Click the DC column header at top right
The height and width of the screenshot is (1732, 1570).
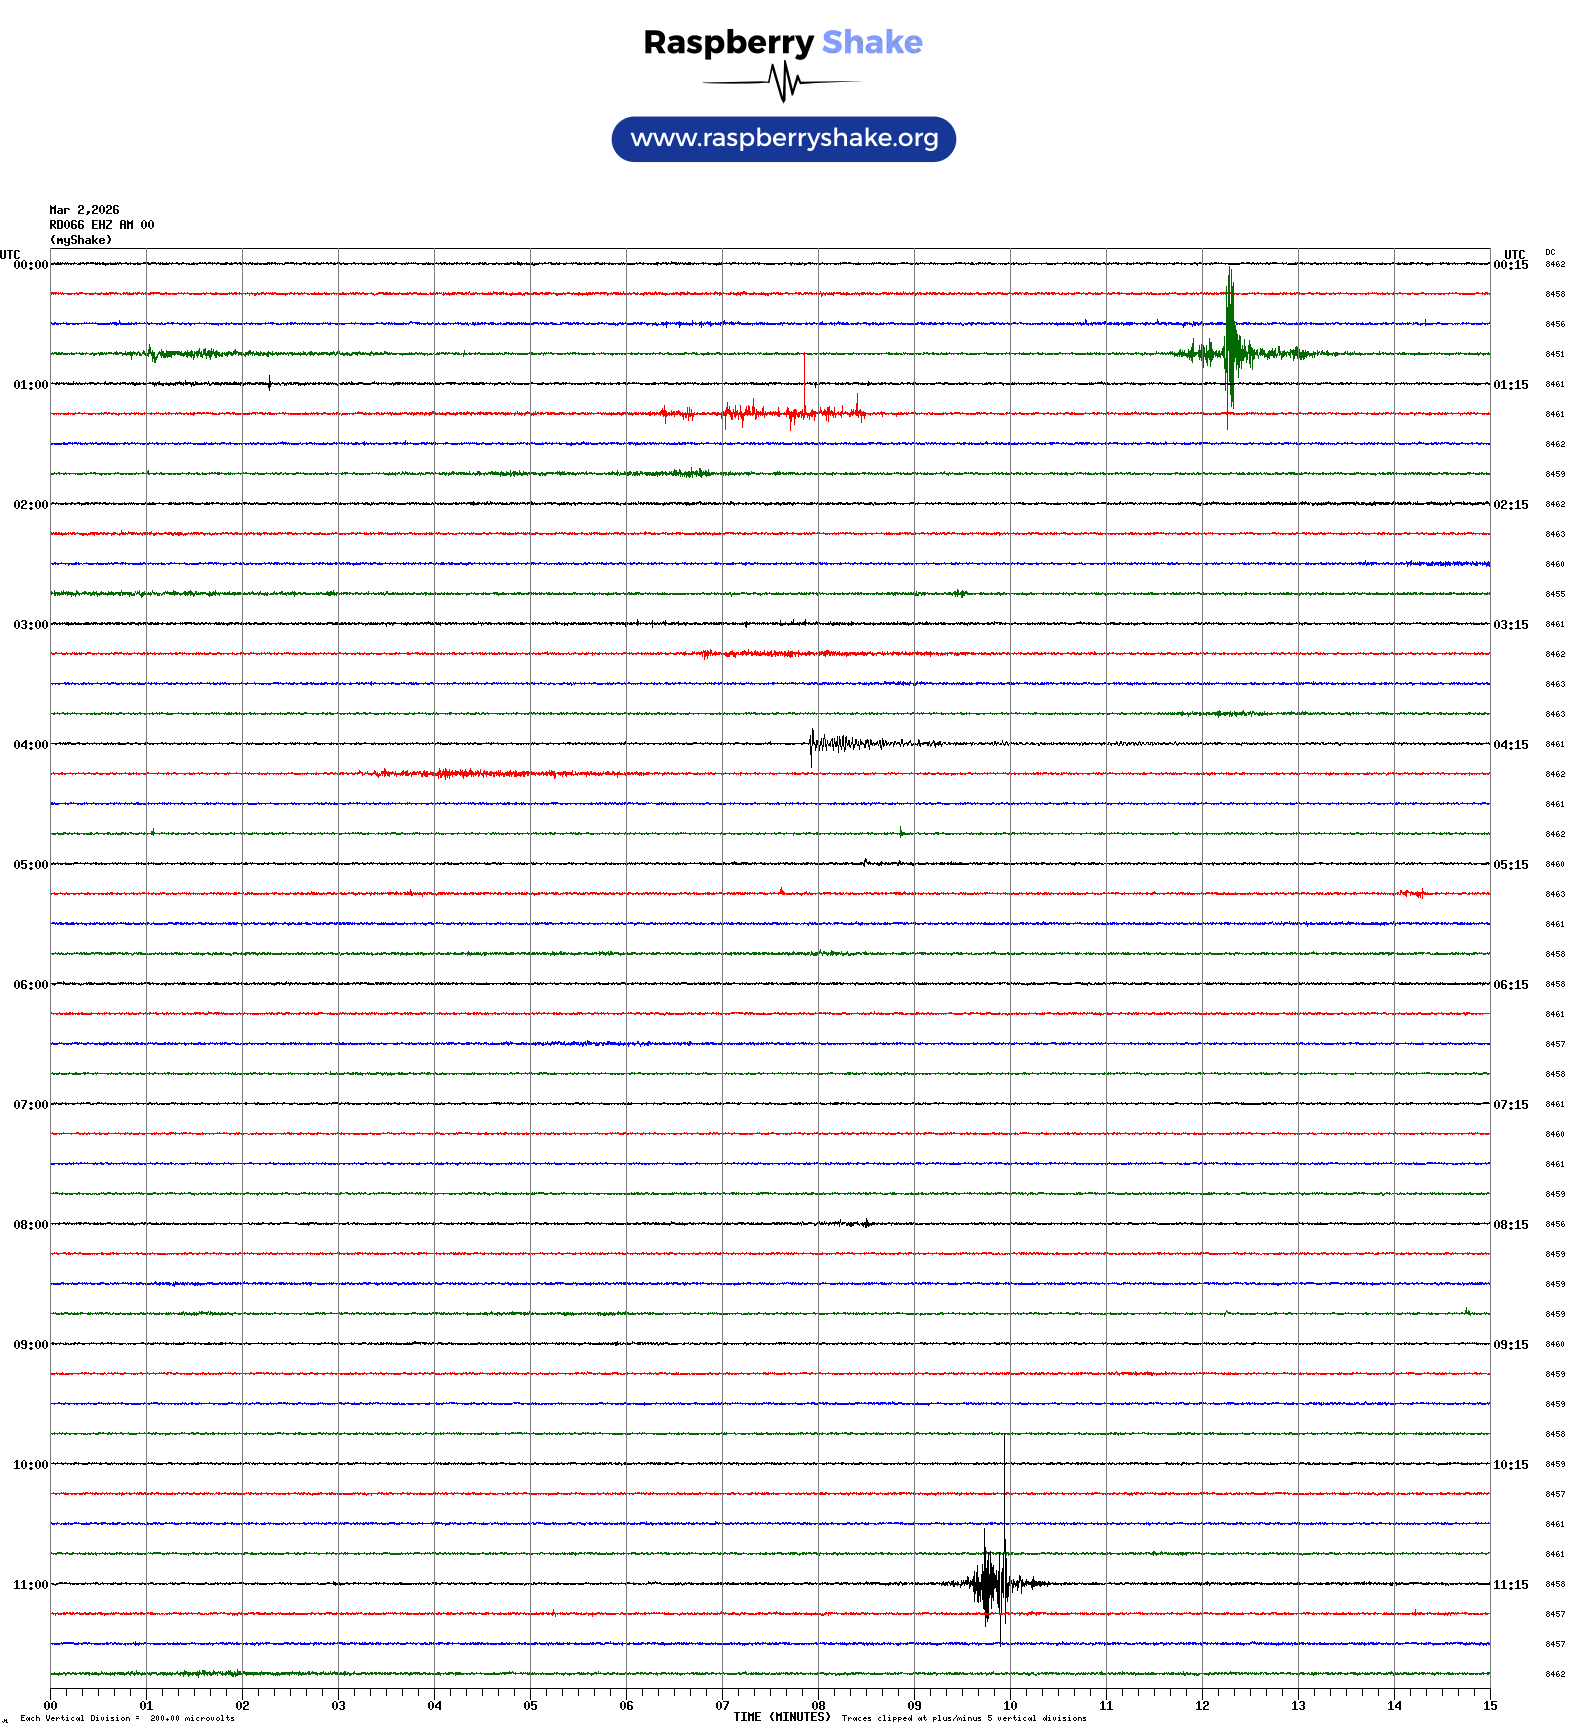pyautogui.click(x=1550, y=253)
